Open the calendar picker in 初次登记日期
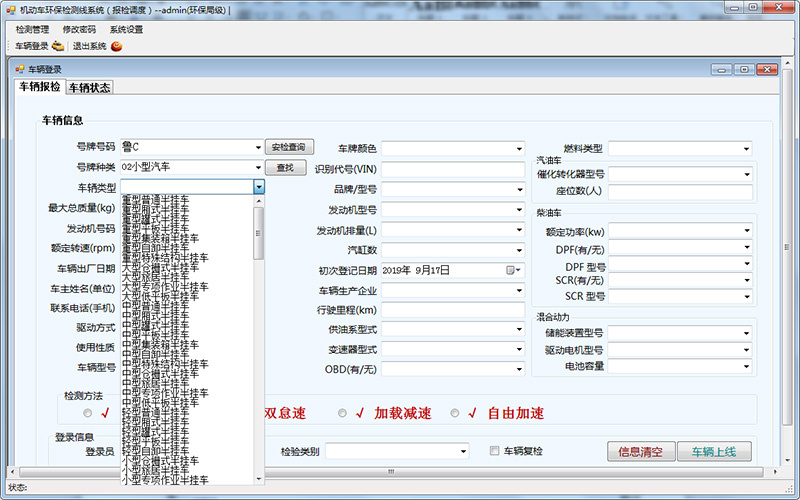800x500 pixels. pos(513,270)
